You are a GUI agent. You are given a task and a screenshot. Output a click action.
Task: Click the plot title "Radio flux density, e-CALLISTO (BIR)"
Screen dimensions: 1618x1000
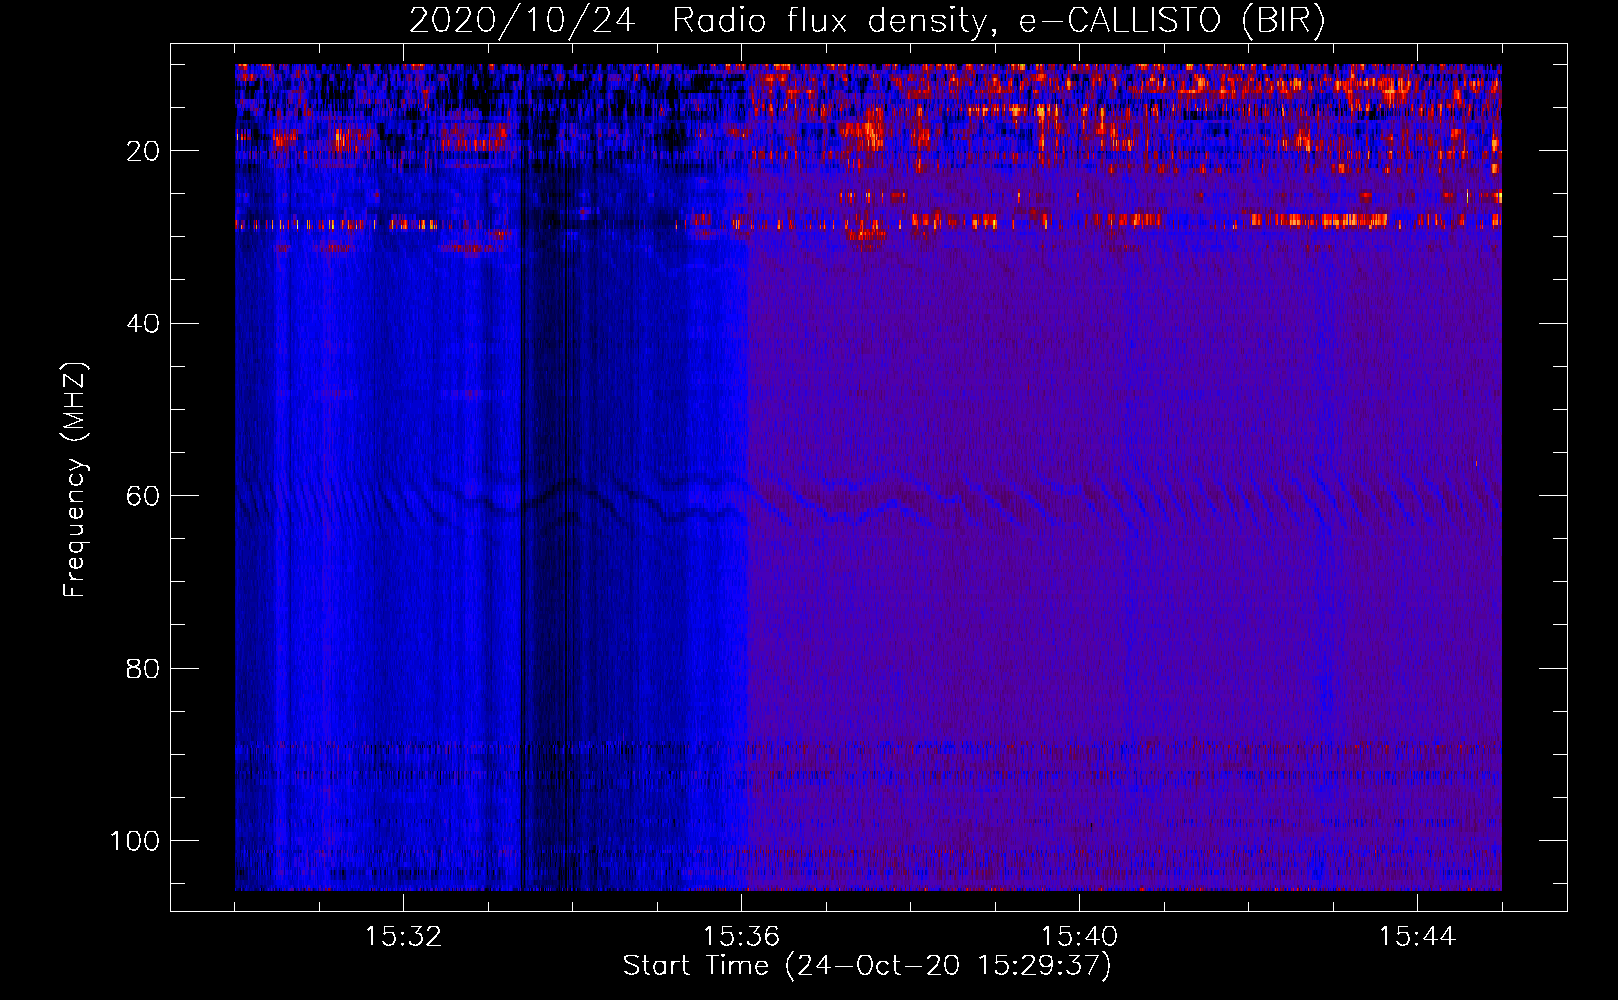pyautogui.click(x=999, y=21)
